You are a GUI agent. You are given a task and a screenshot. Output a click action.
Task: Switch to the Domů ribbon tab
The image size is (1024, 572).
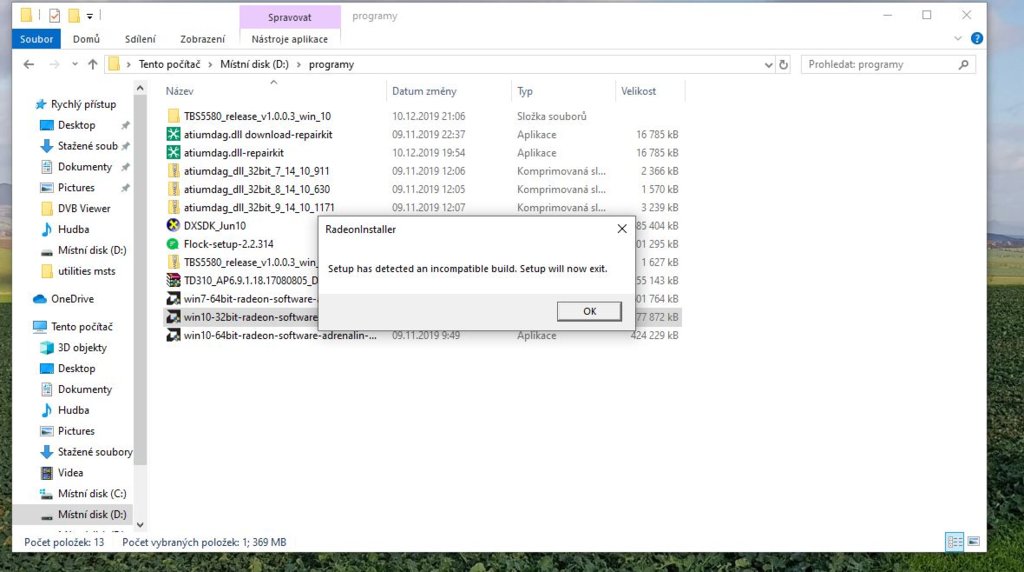tap(86, 39)
